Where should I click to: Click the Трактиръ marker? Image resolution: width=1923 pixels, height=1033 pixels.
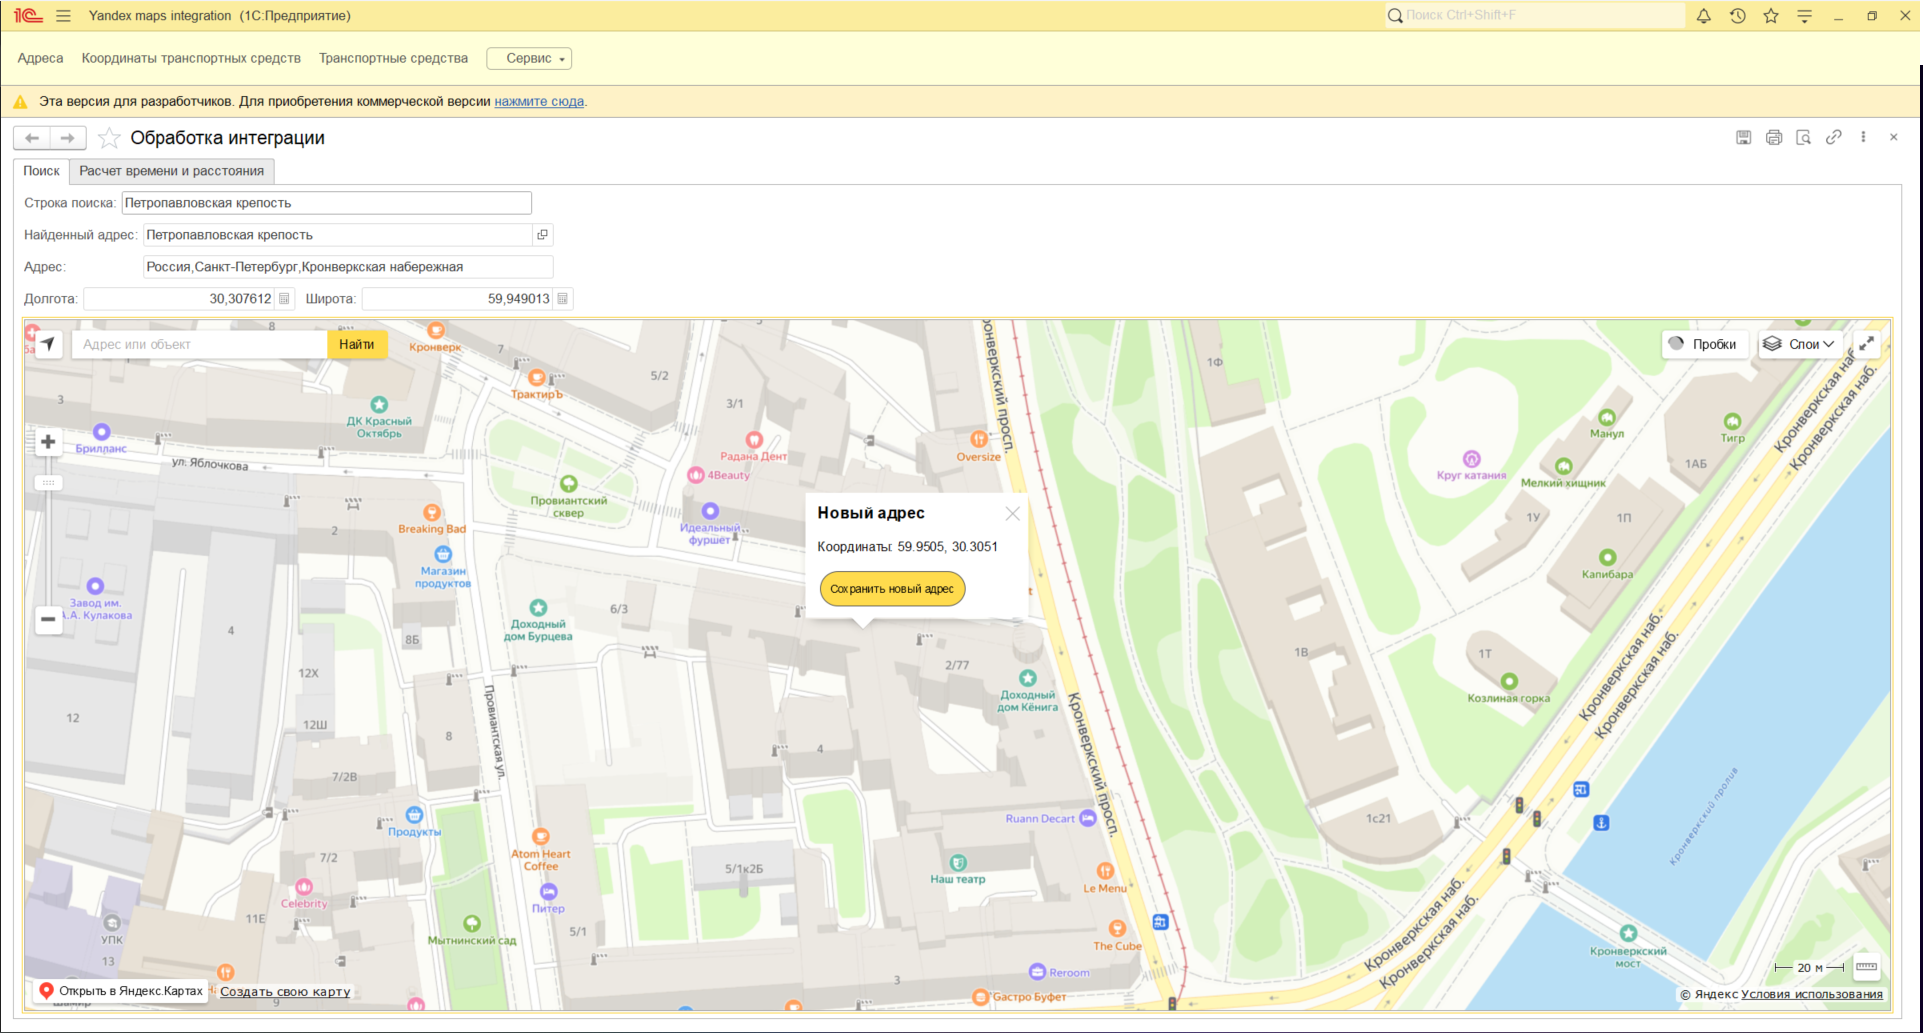coord(537,377)
